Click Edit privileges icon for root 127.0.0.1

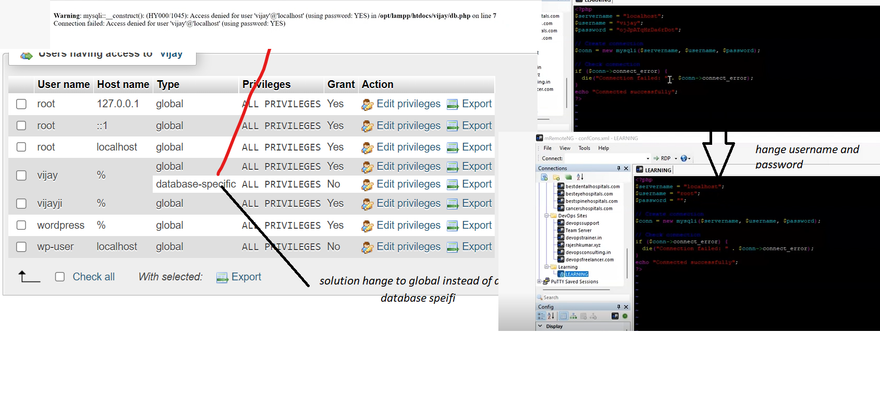(x=367, y=104)
